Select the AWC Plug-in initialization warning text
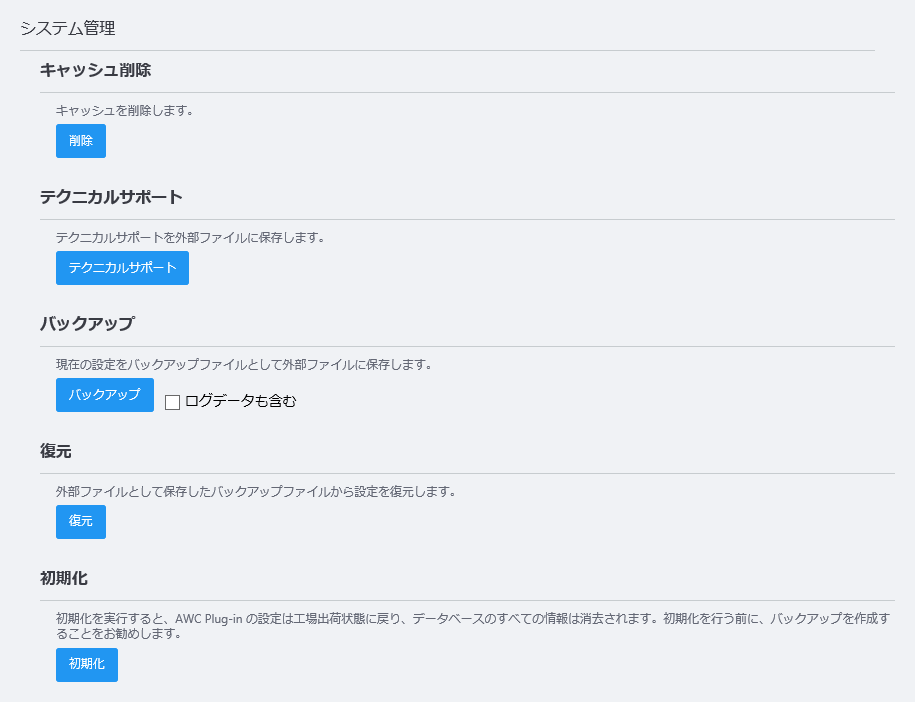 point(473,626)
